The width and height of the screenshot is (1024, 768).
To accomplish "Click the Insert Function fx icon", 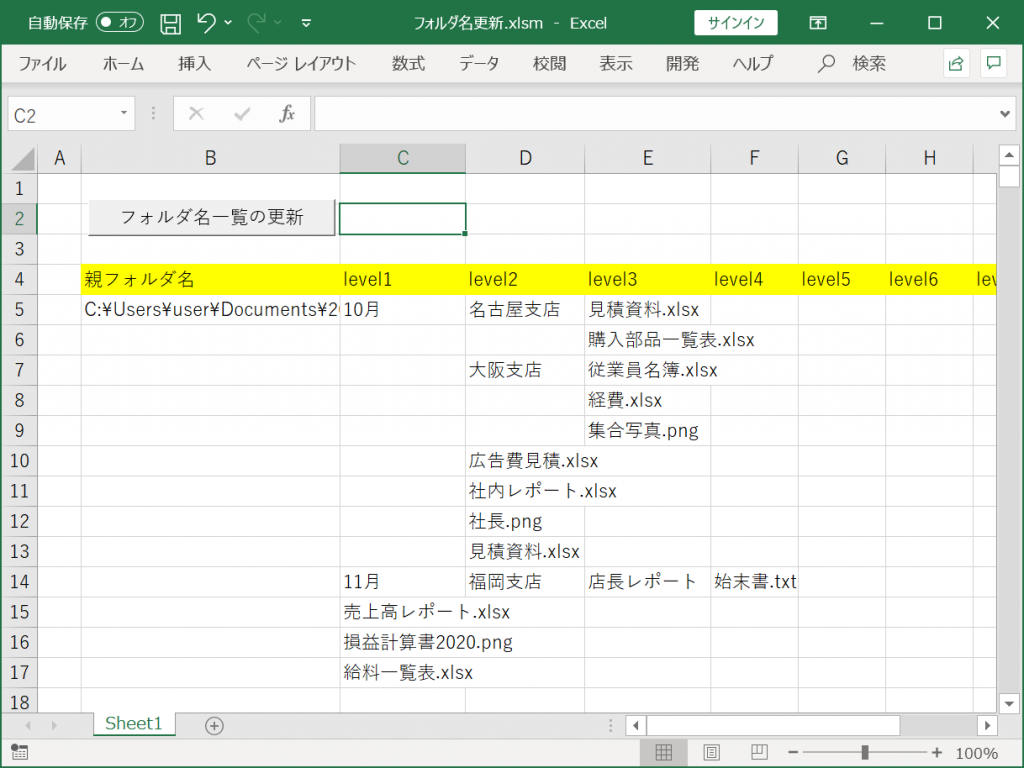I will pyautogui.click(x=287, y=114).
